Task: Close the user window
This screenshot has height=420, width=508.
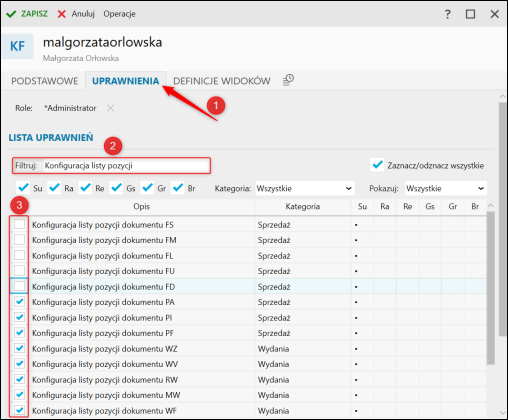Action: 495,14
